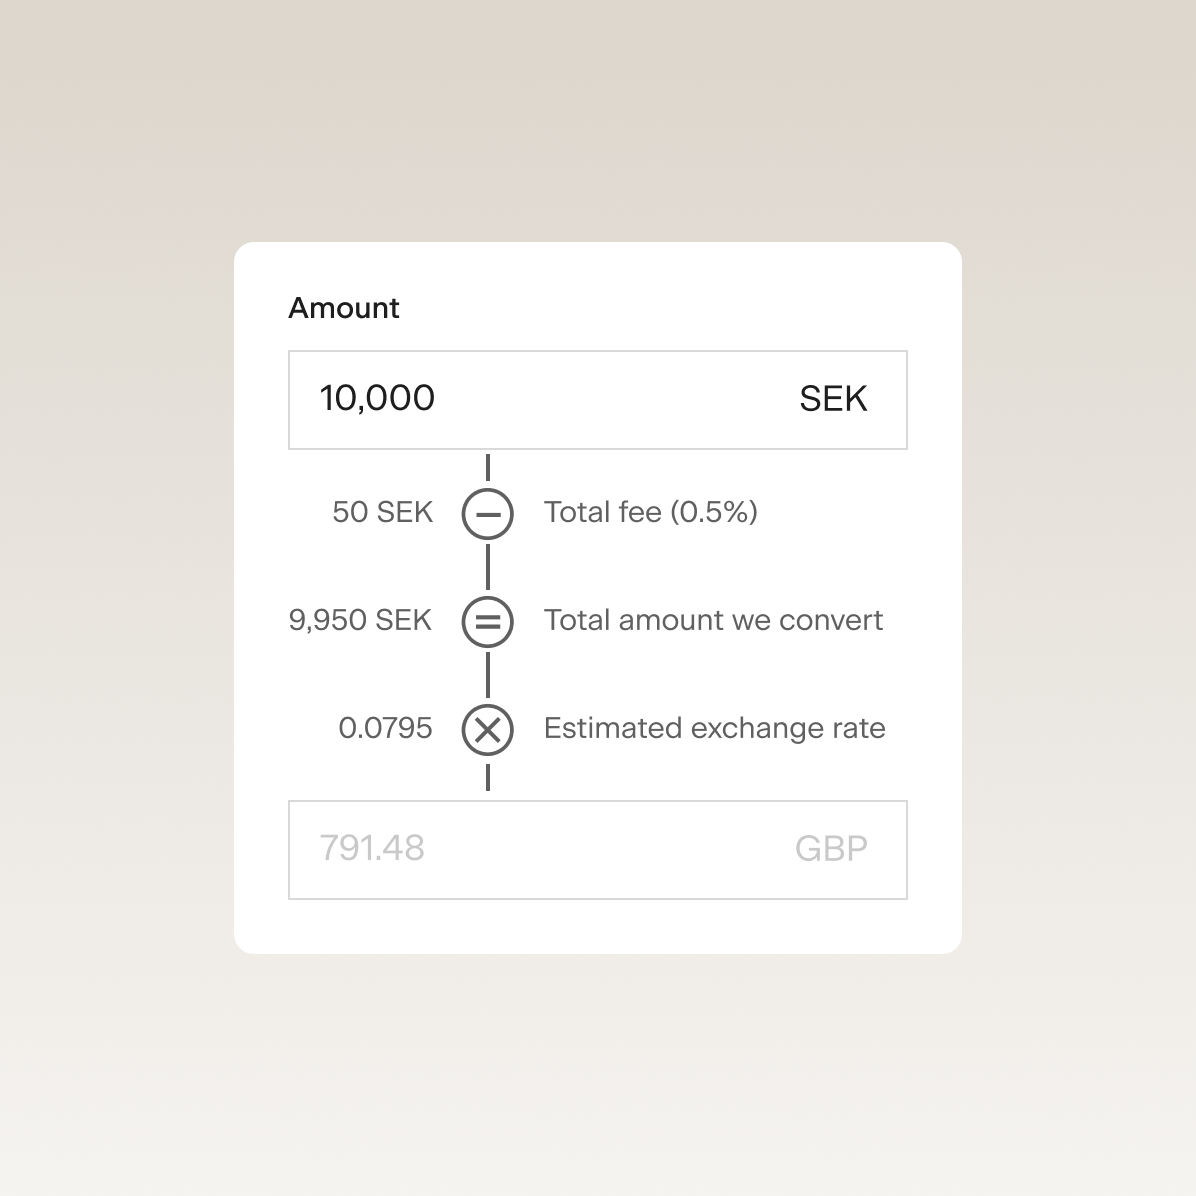Click the connector line between minus and equals icons
The height and width of the screenshot is (1196, 1196).
pos(488,567)
